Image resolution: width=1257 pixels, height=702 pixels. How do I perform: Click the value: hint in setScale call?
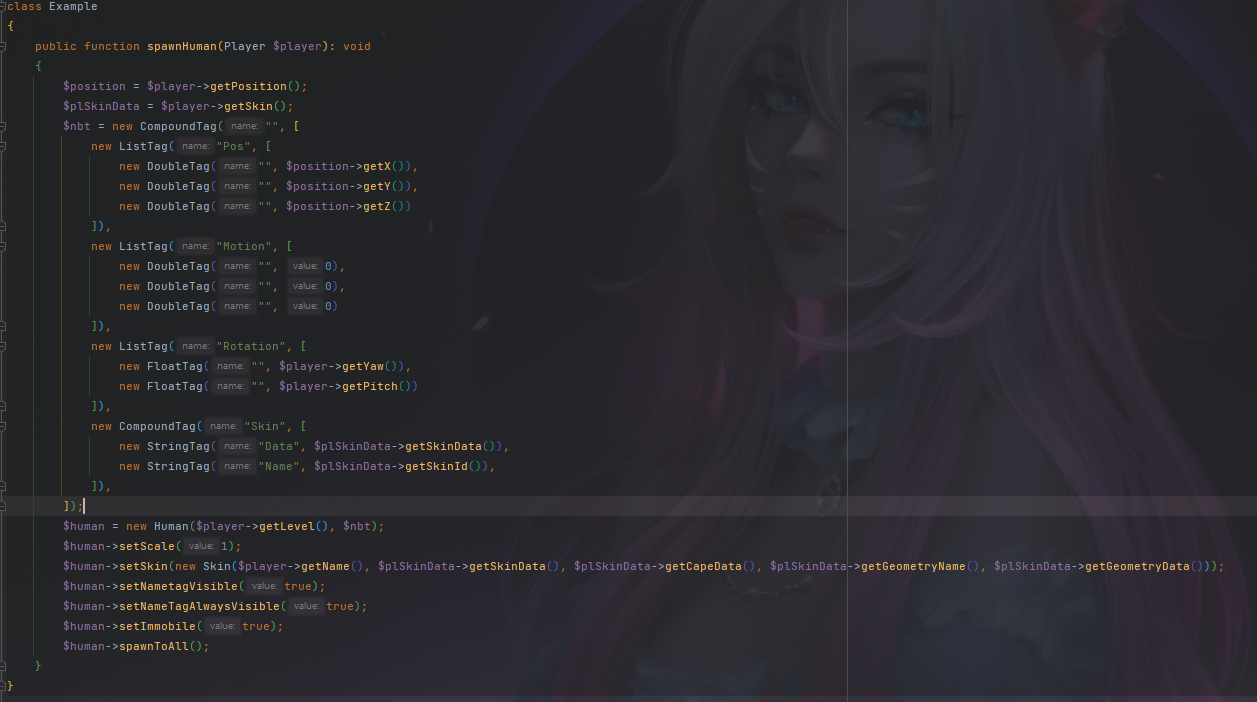(201, 546)
